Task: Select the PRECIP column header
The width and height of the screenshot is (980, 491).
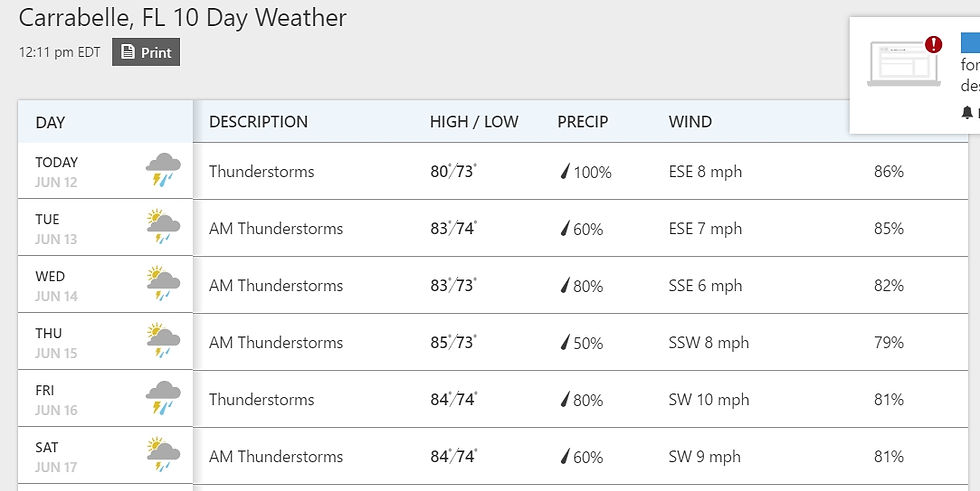Action: pyautogui.click(x=582, y=122)
